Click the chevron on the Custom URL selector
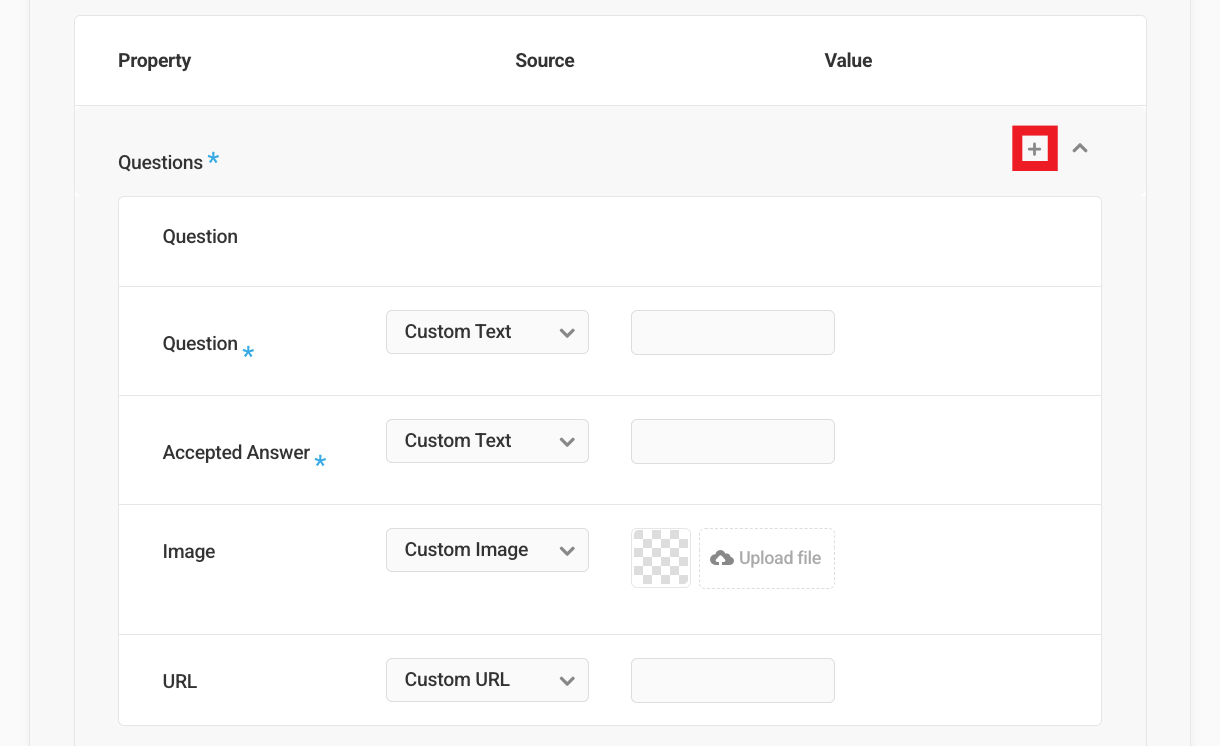This screenshot has width=1220, height=746. 567,680
